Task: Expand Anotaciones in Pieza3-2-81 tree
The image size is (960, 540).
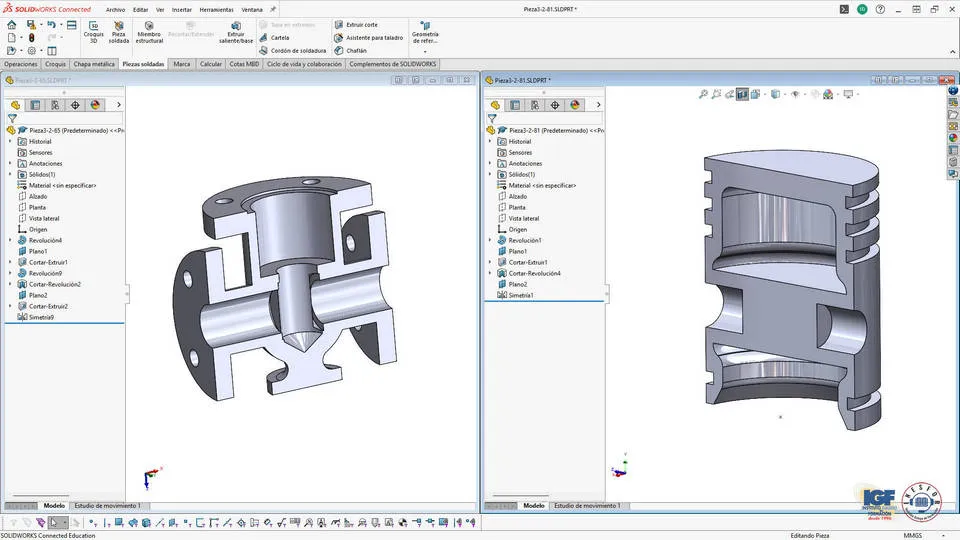Action: (490, 163)
